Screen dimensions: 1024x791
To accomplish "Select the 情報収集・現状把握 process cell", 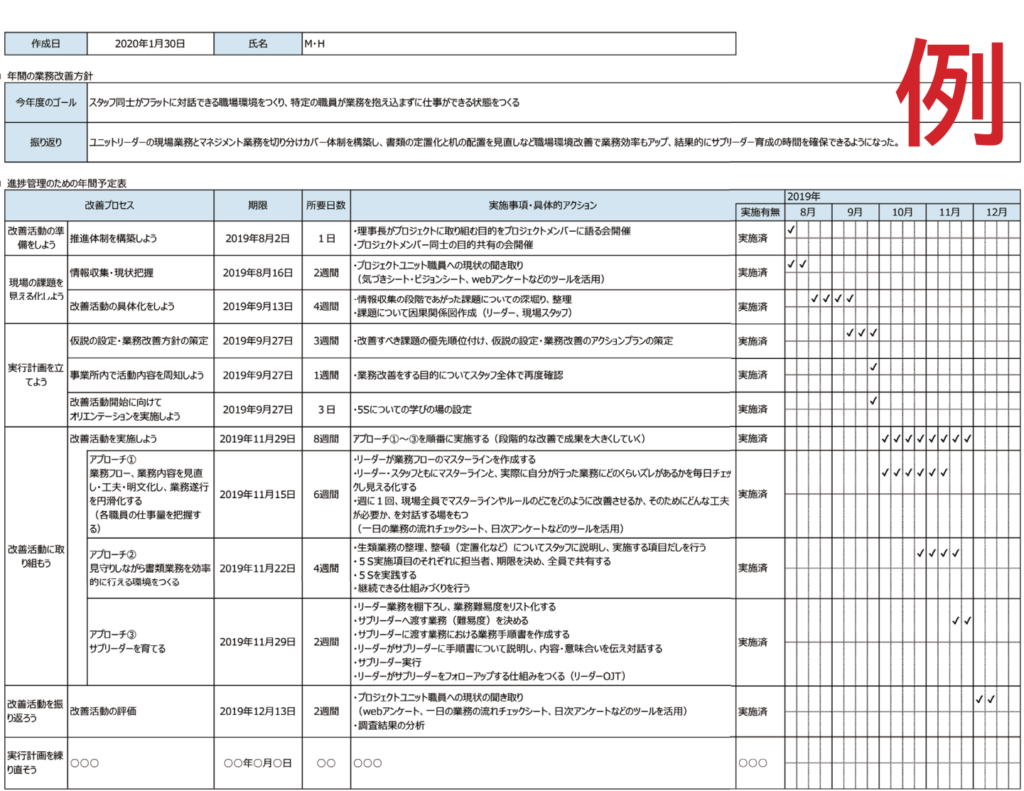I will [140, 272].
